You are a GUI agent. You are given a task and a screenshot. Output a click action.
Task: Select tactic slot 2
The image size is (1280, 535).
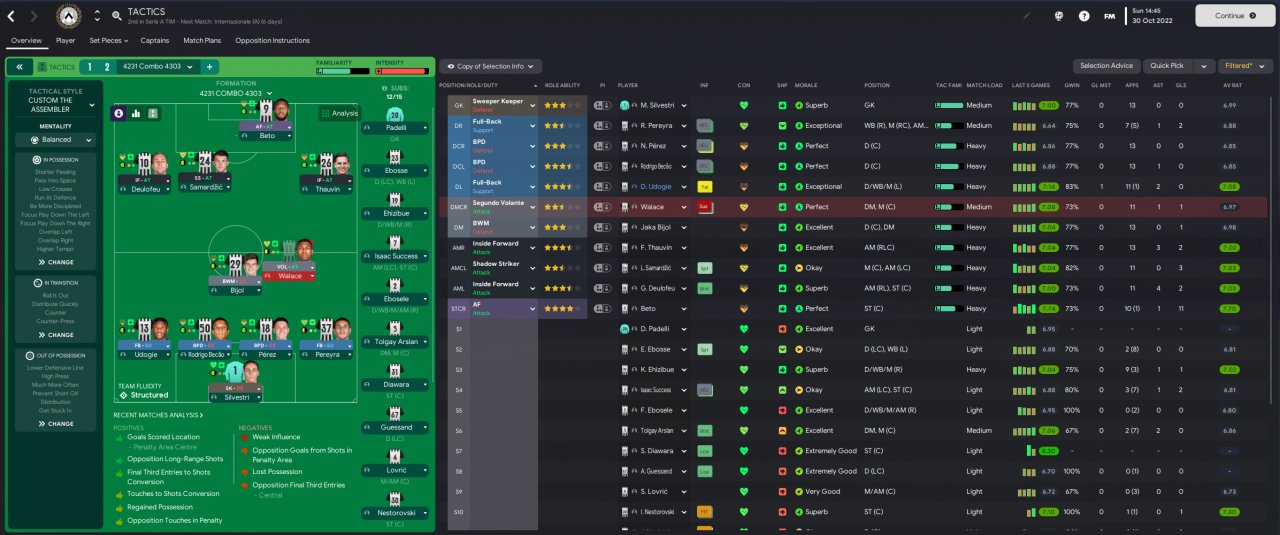pos(106,67)
